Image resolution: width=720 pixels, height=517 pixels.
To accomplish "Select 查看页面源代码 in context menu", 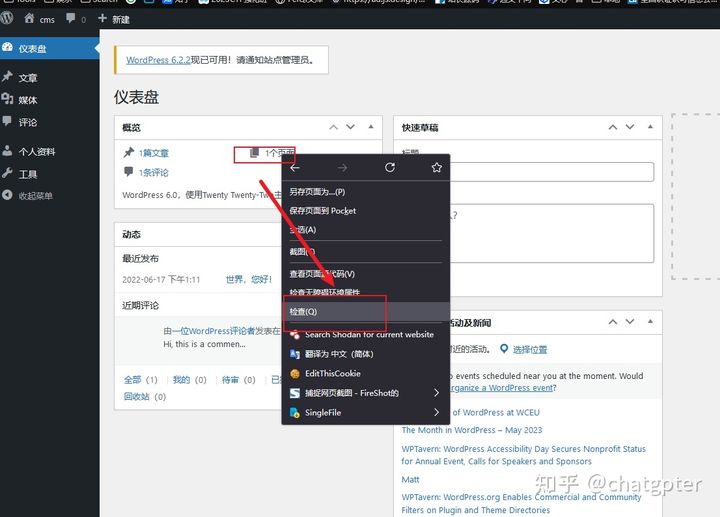I will (x=366, y=274).
